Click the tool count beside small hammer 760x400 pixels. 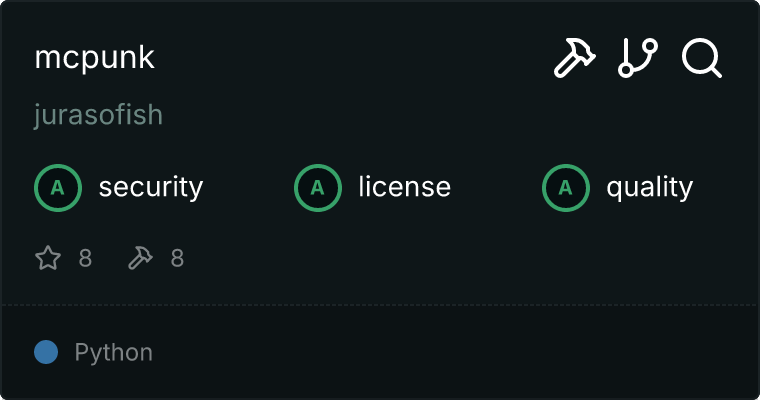point(177,258)
